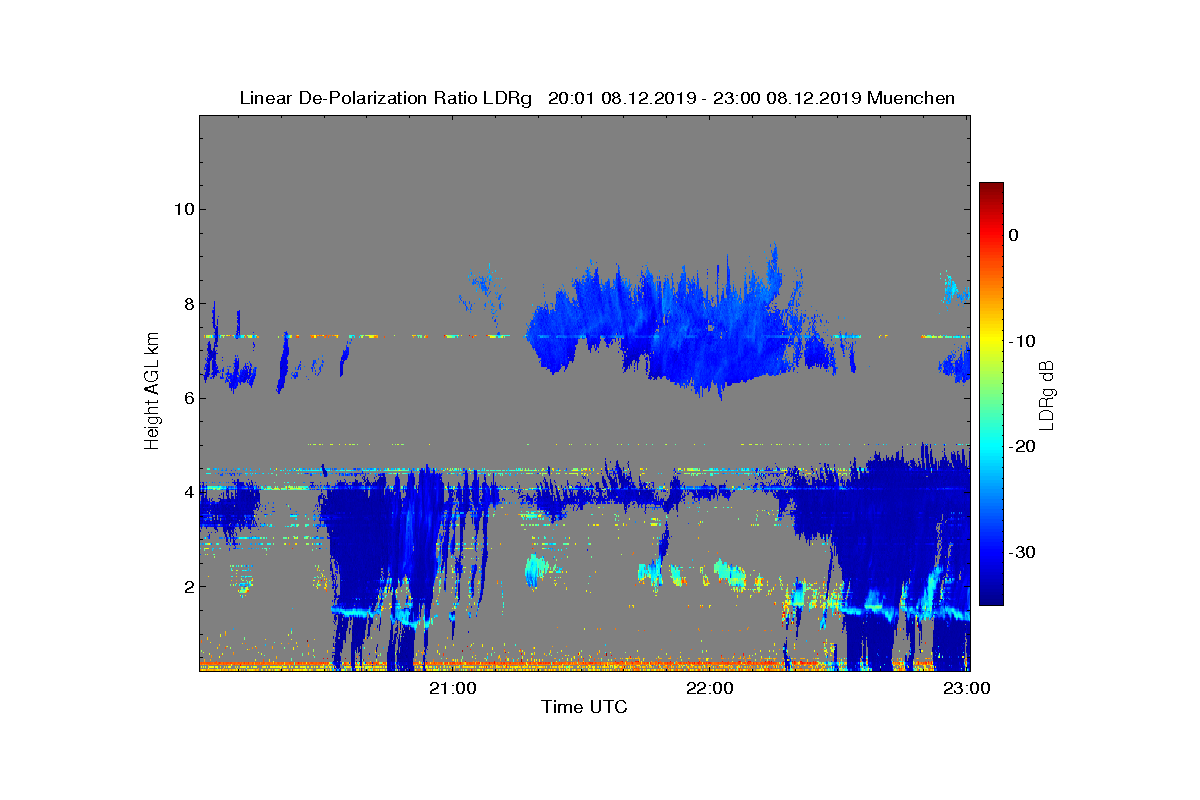Click the 22:00 time tick label
This screenshot has height=800, width=1200.
tap(710, 688)
